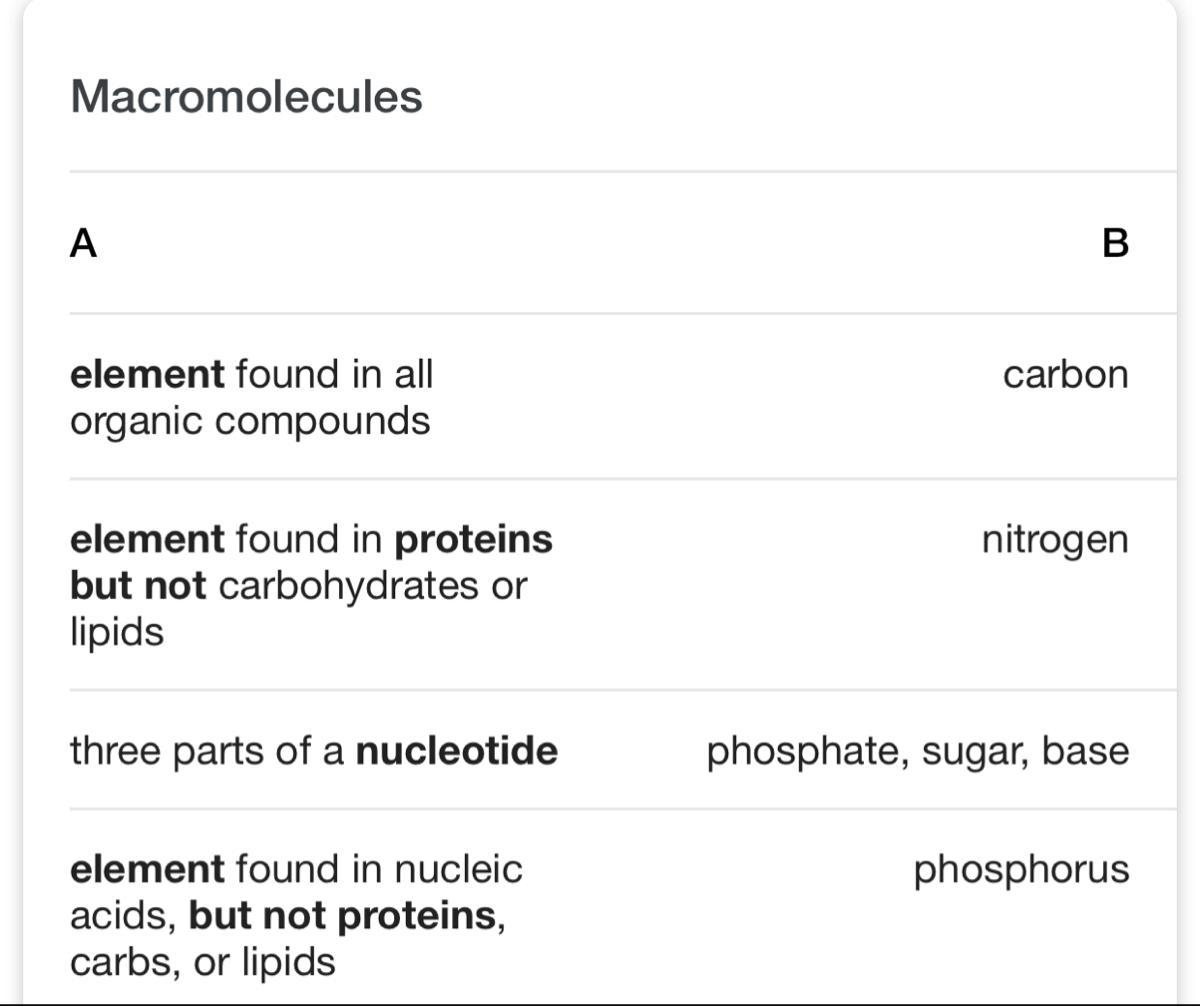Click the carbon answer cell
1200x1006 pixels.
(x=1065, y=375)
